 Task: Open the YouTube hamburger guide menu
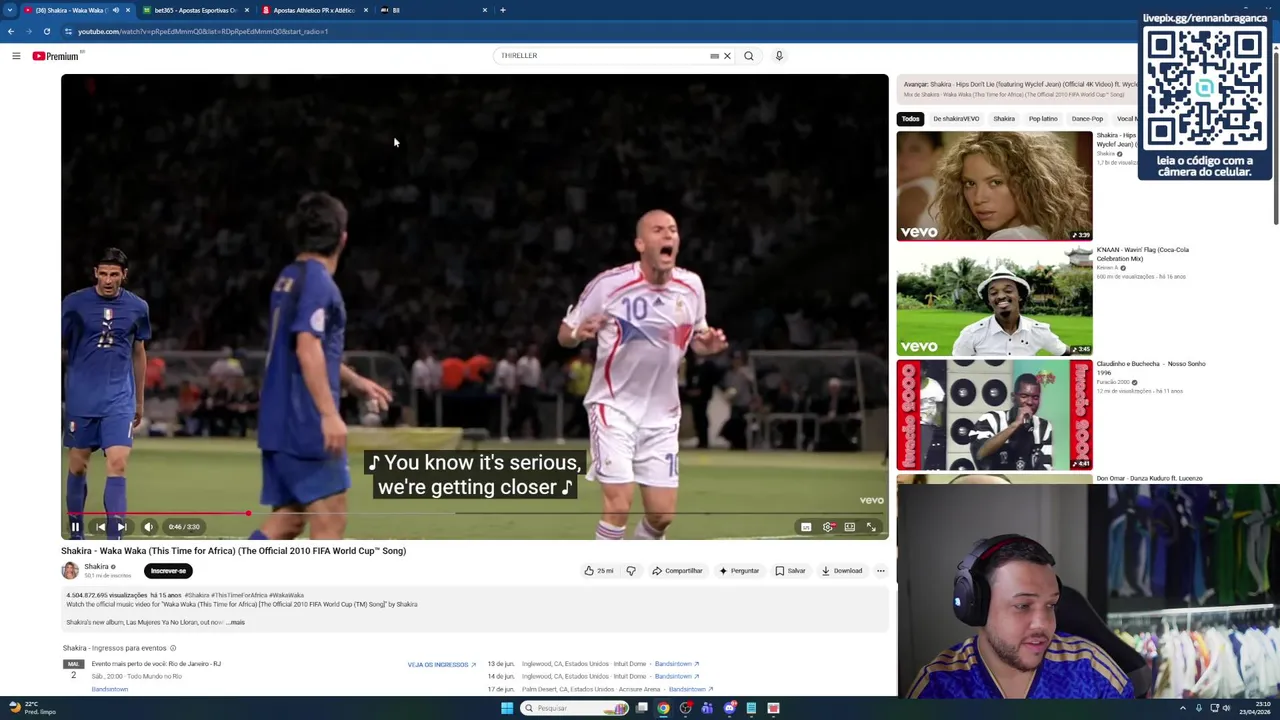click(x=16, y=56)
